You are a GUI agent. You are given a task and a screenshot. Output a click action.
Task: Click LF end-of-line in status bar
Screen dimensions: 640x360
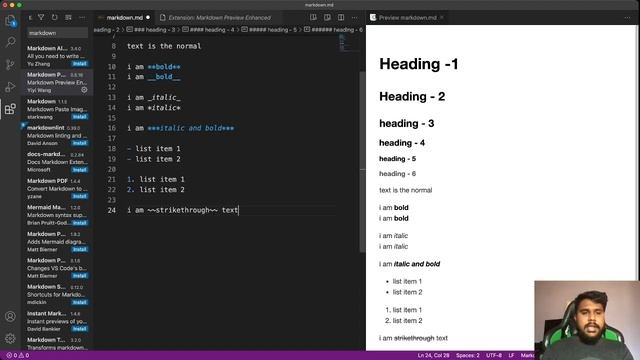[x=511, y=356]
